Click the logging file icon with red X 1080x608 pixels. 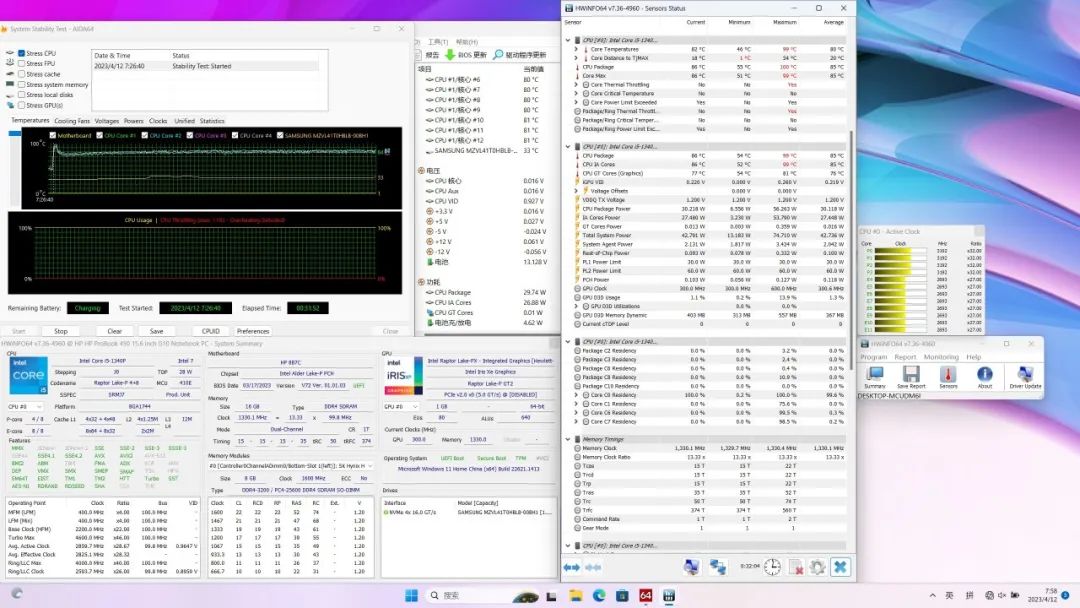point(796,567)
